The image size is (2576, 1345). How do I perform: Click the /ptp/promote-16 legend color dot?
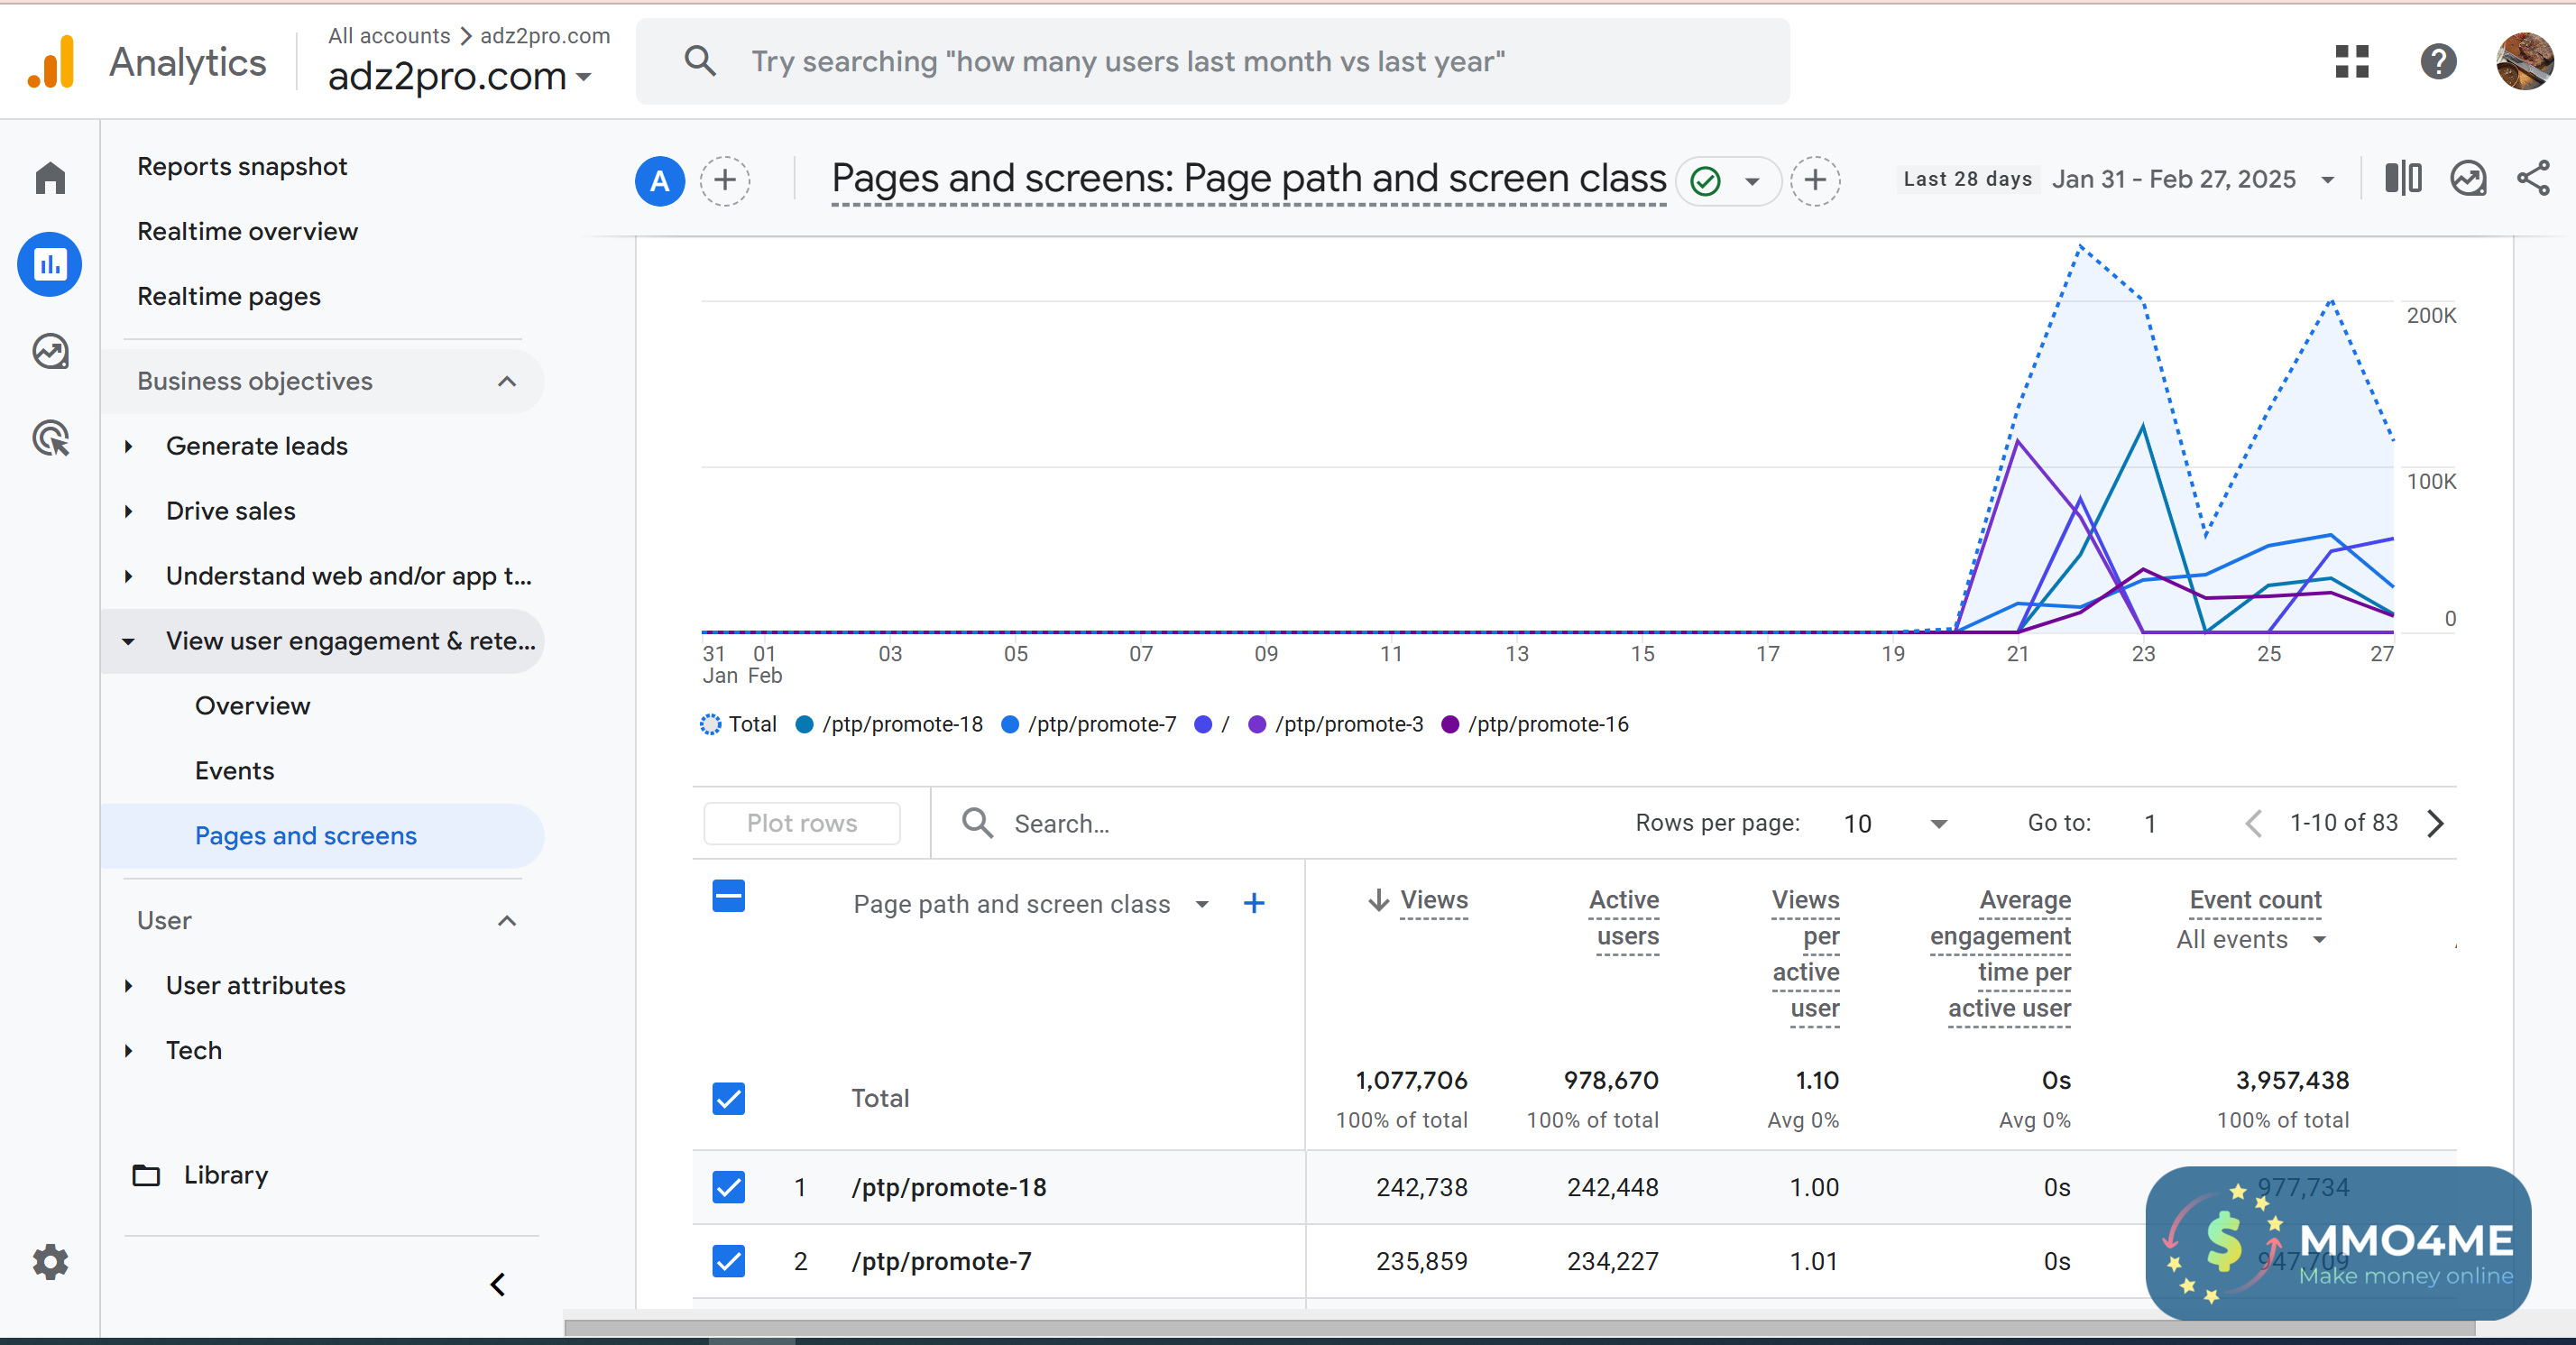tap(1450, 724)
